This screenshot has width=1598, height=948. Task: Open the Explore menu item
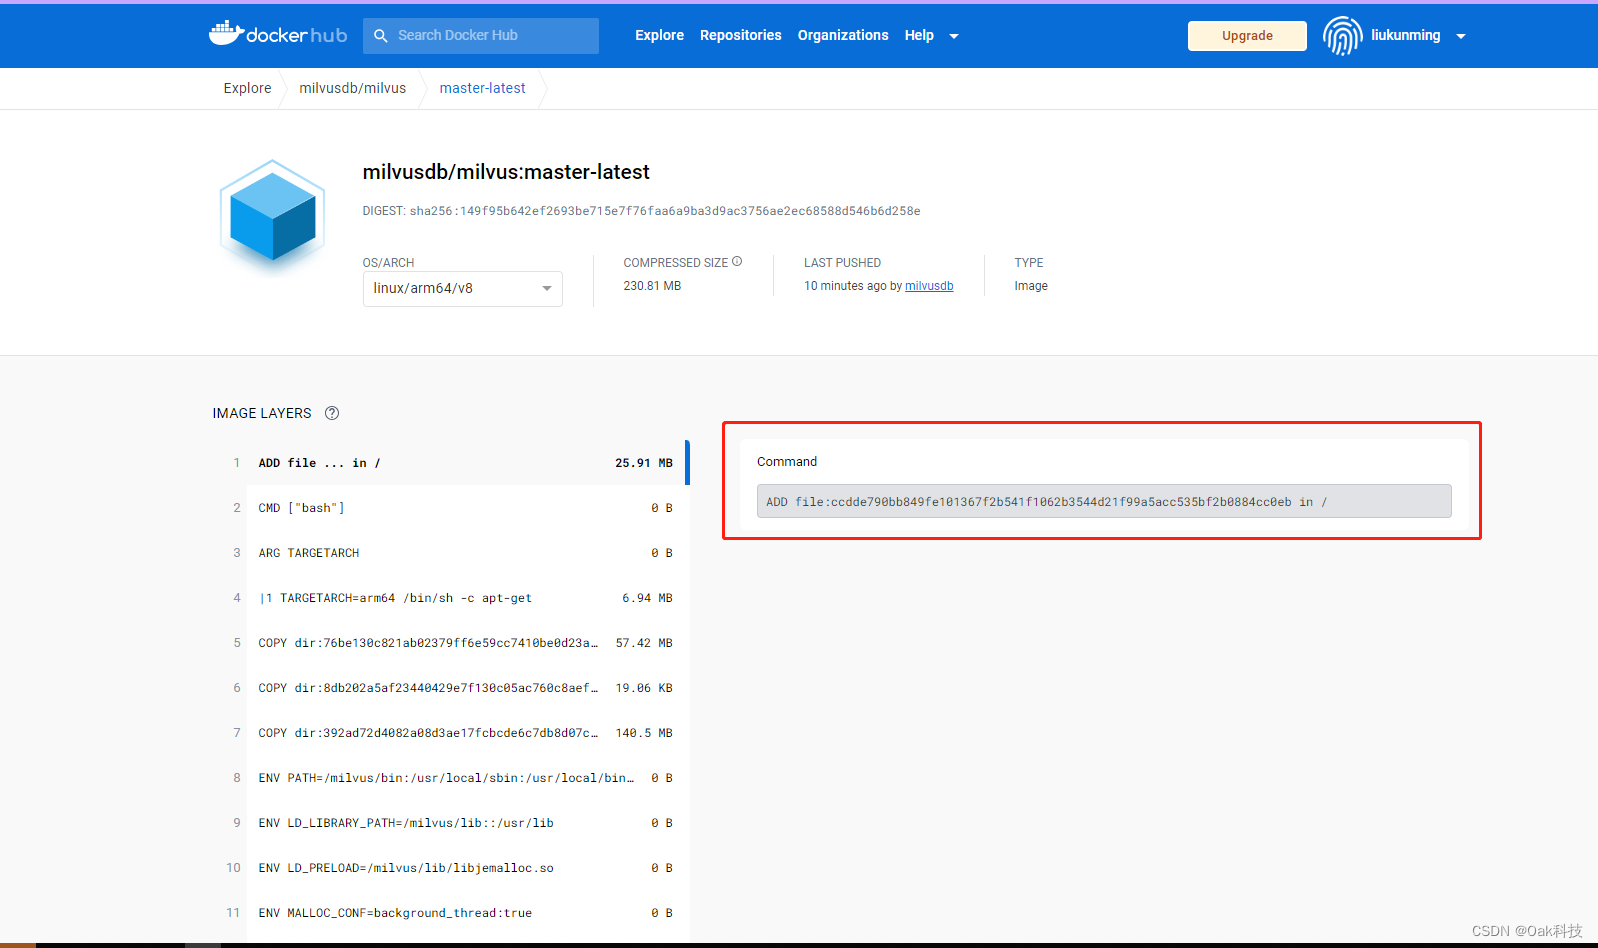point(659,35)
